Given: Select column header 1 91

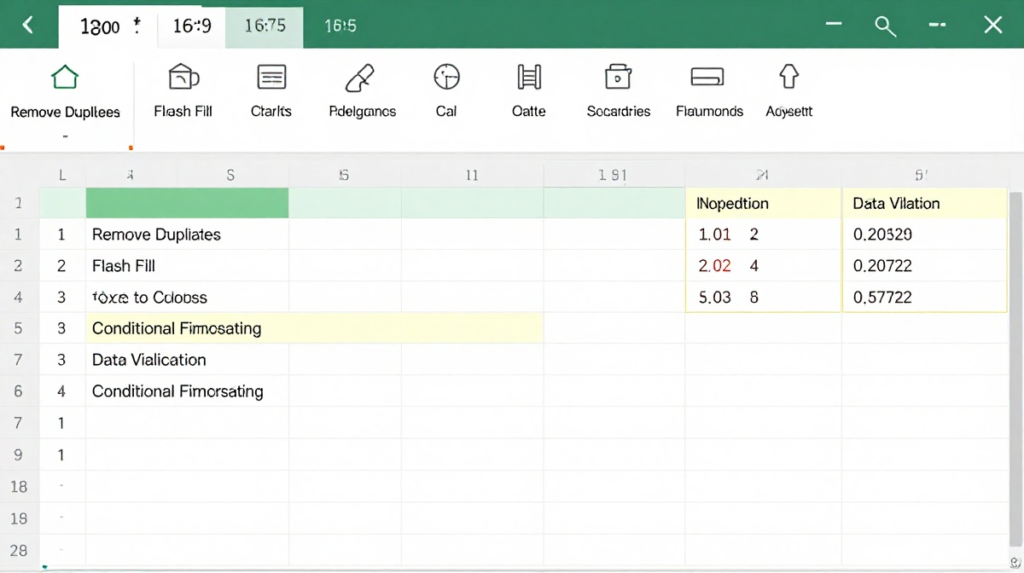Looking at the screenshot, I should coord(613,175).
